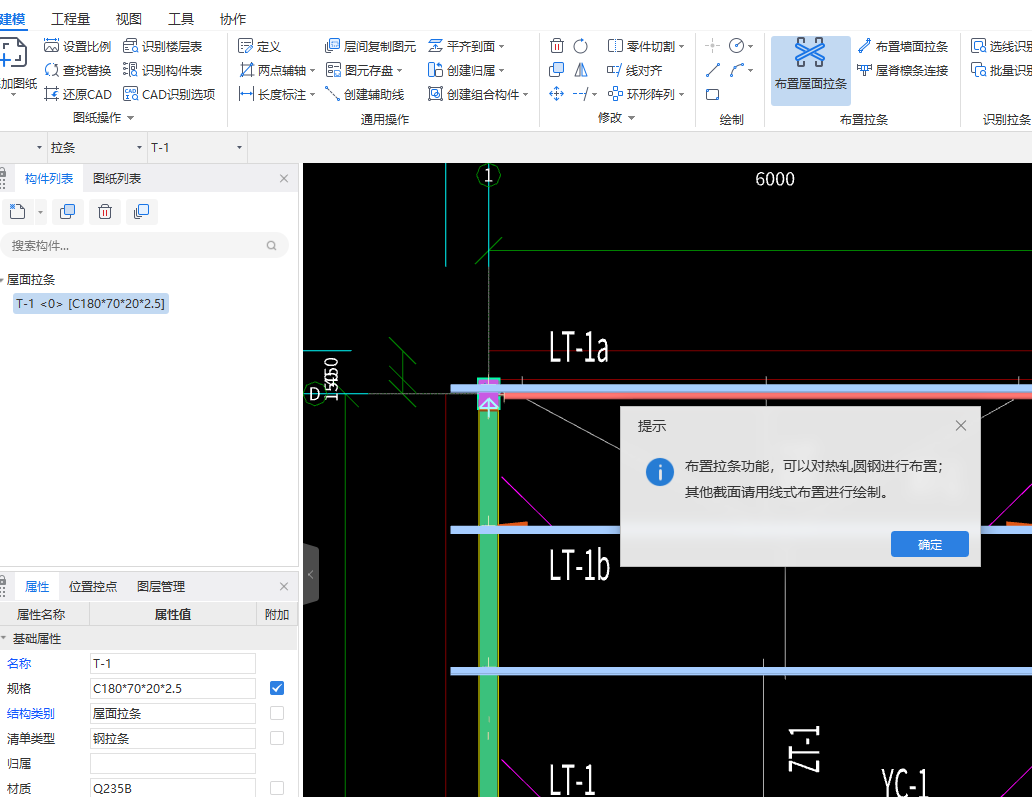Select 创建辅助线 tool
The width and height of the screenshot is (1032, 797).
pyautogui.click(x=365, y=94)
